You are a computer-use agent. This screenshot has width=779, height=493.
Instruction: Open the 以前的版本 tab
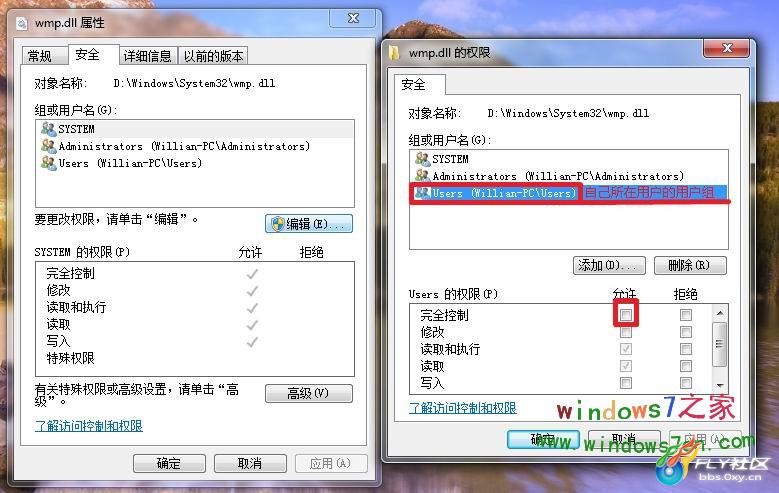pyautogui.click(x=213, y=56)
